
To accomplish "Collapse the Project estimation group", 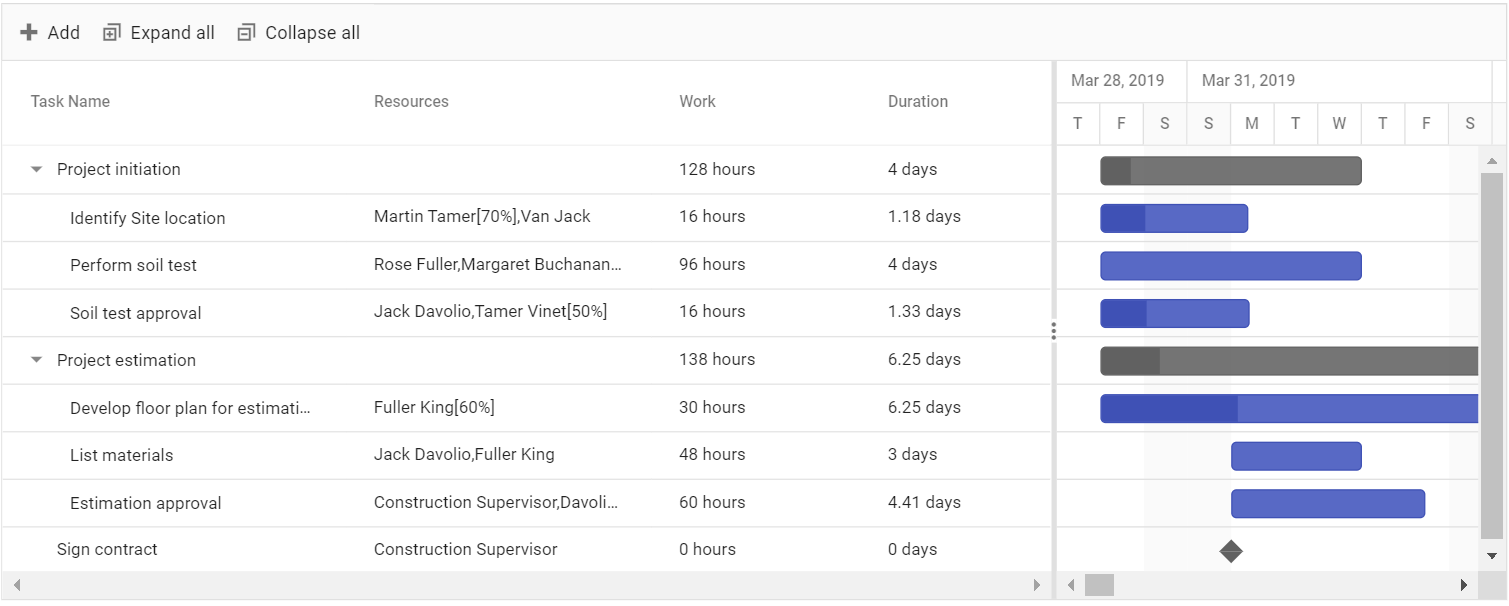I will (x=37, y=361).
